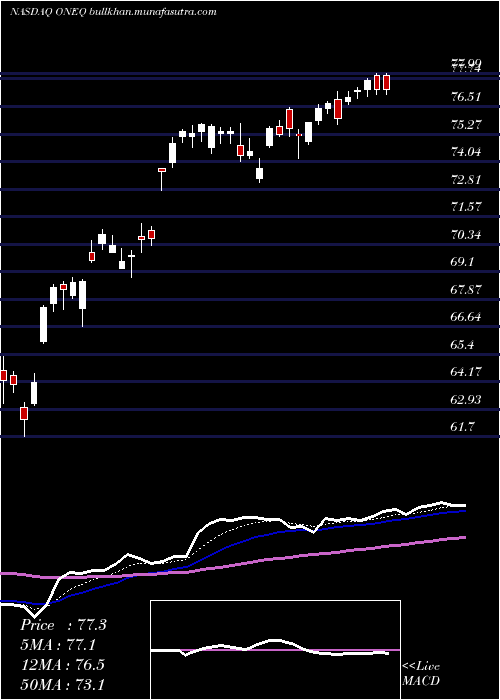
Task: Click the 50MA 73.1 value text
Action: pyautogui.click(x=62, y=684)
